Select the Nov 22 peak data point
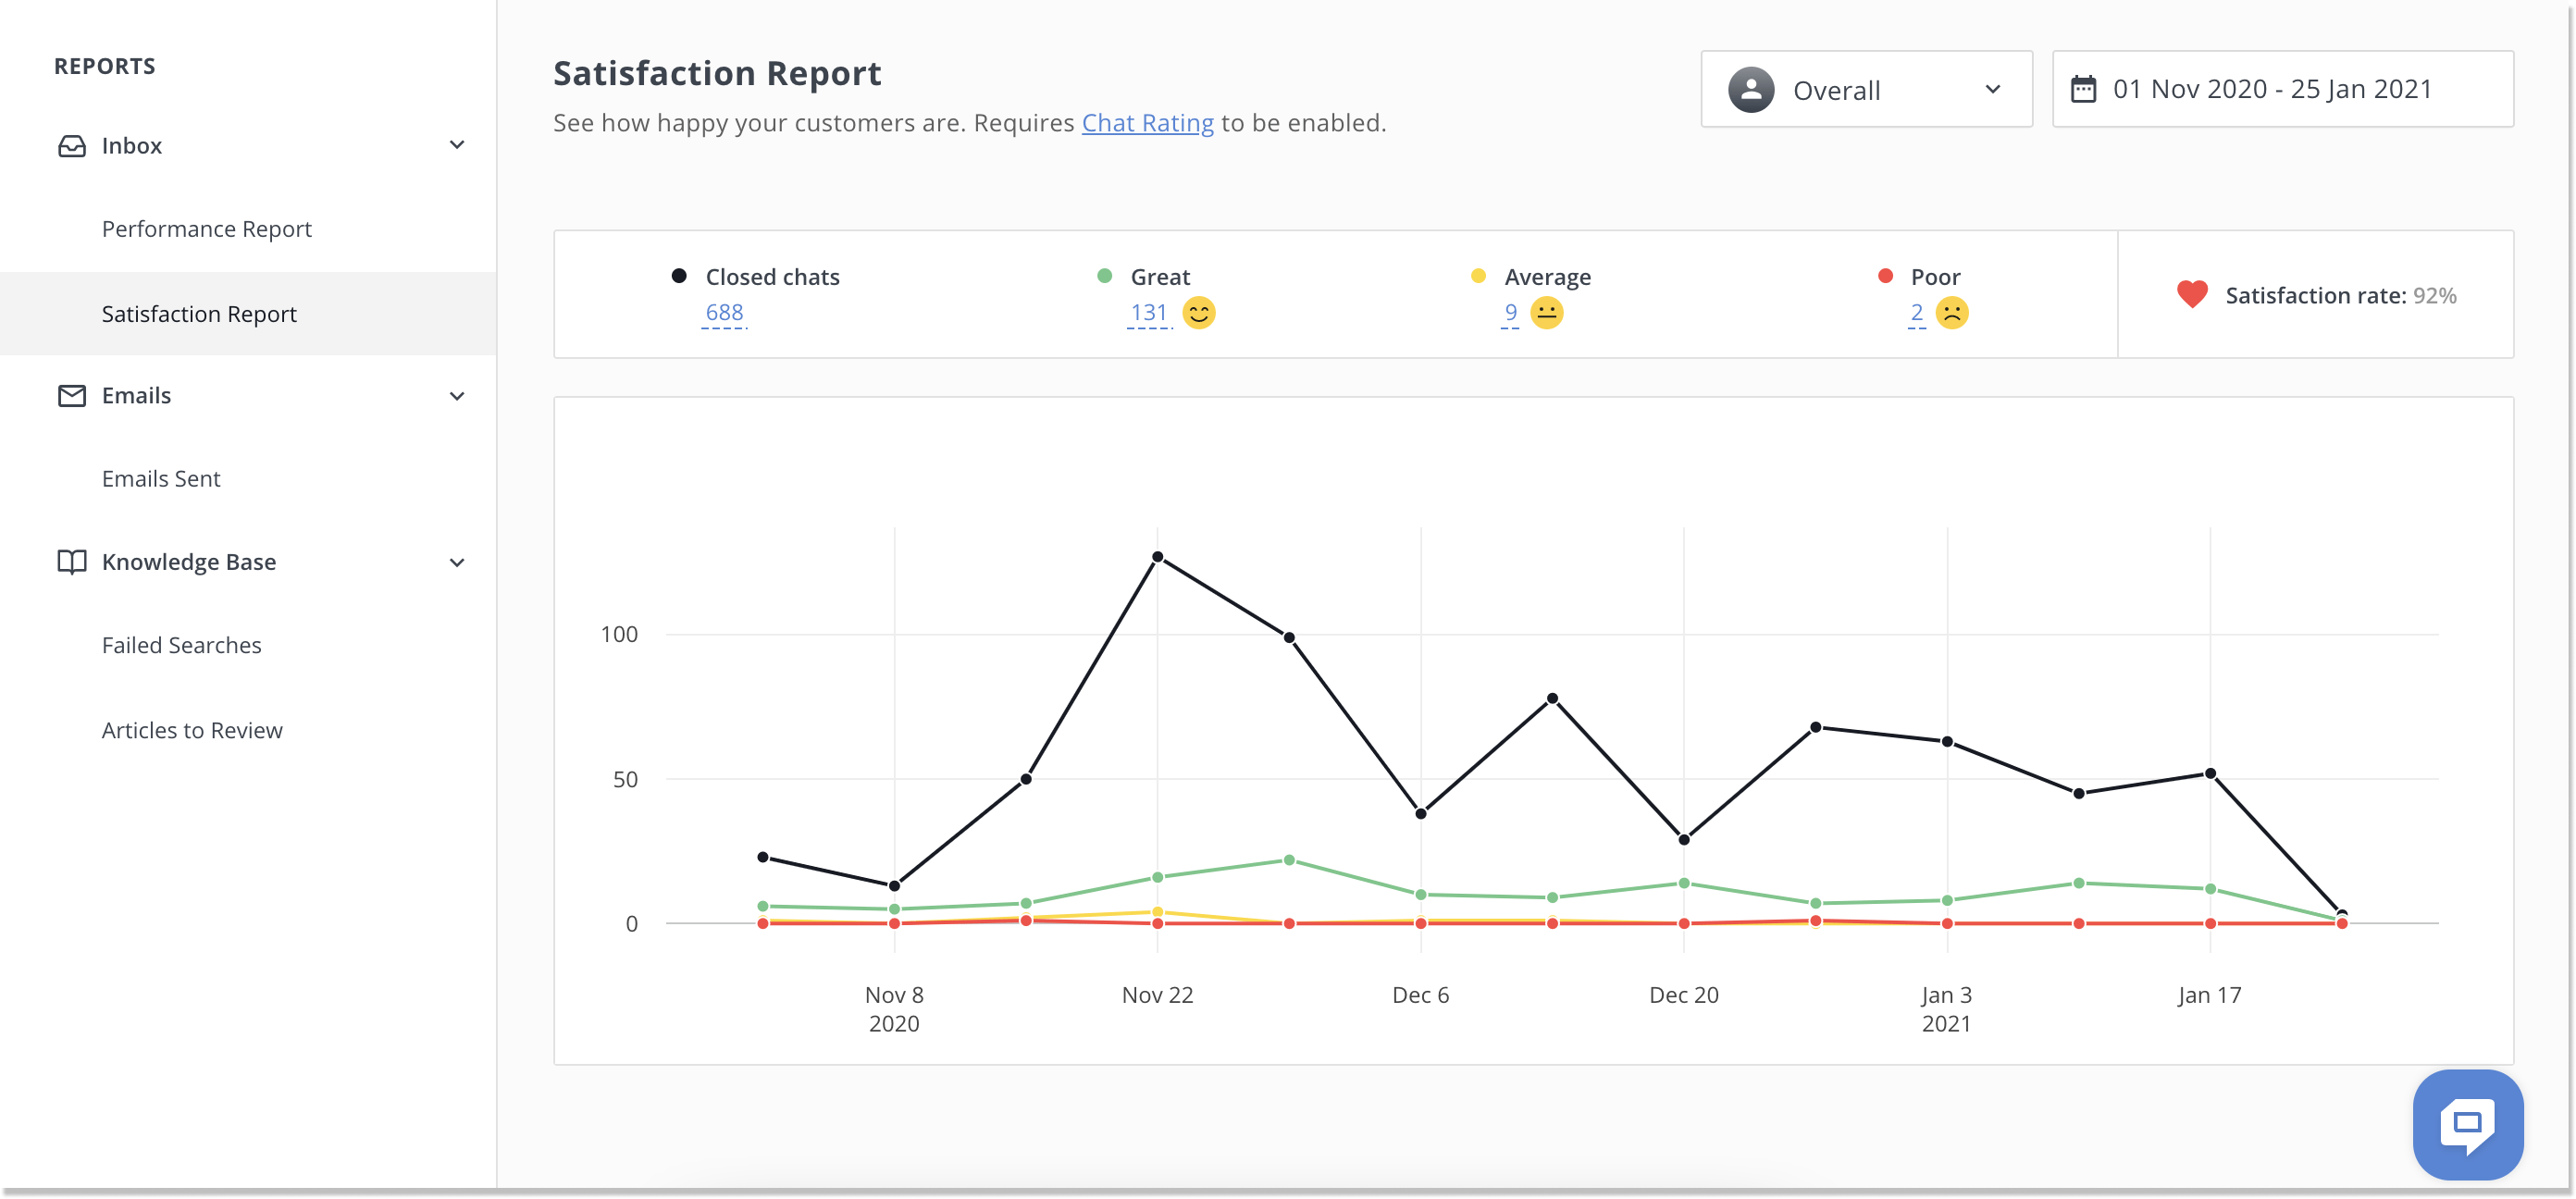Image resolution: width=2576 pixels, height=1199 pixels. point(1157,557)
